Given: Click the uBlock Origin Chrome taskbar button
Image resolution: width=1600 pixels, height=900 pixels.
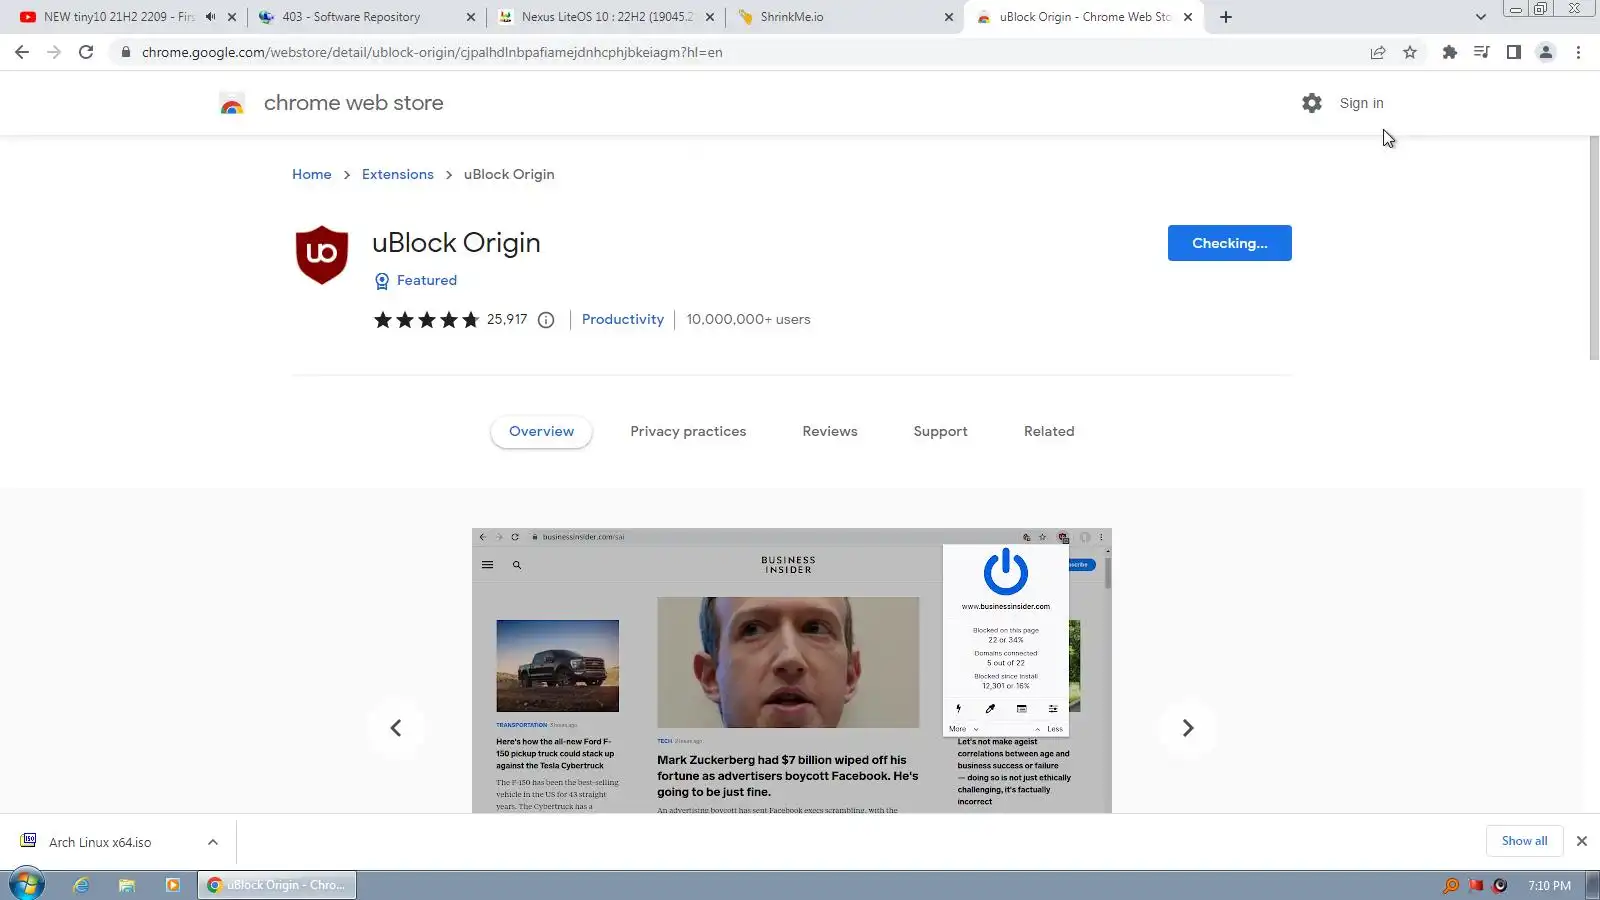Looking at the screenshot, I should click(277, 885).
